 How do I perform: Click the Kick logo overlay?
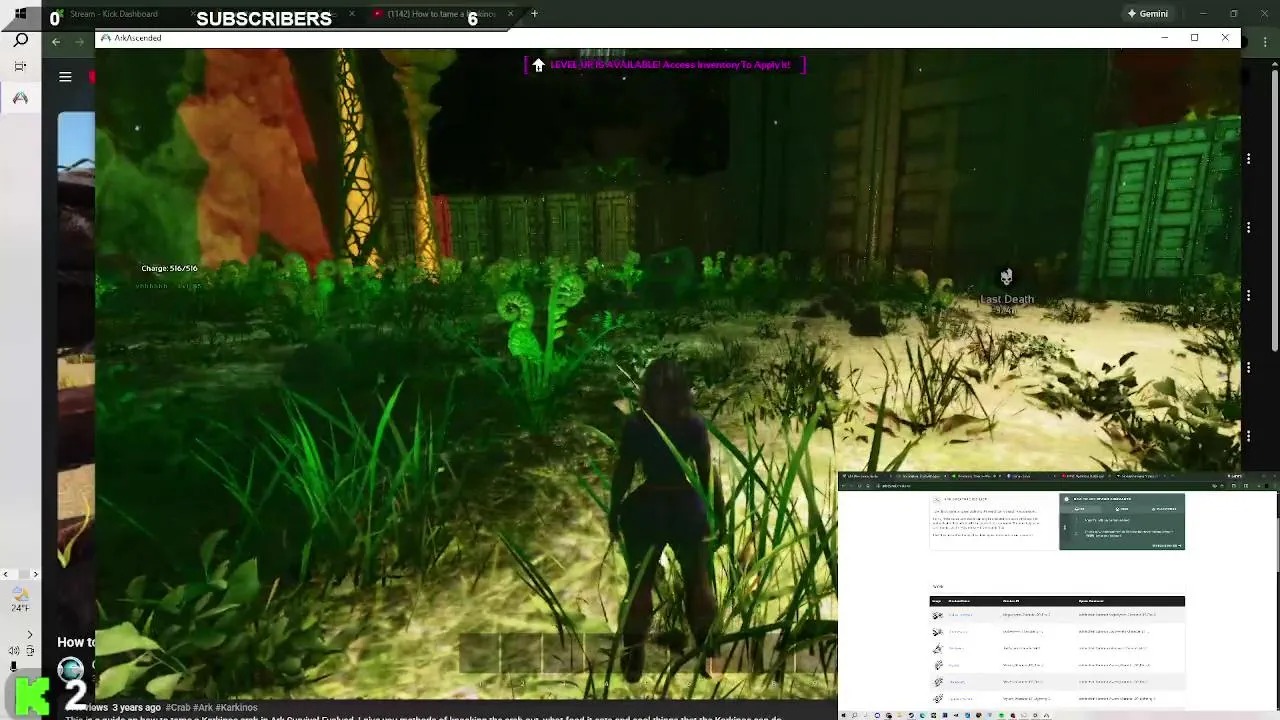[32, 695]
